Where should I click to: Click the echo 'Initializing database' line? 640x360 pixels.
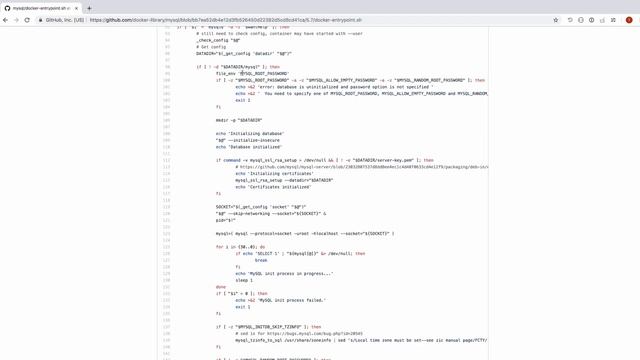pos(250,133)
